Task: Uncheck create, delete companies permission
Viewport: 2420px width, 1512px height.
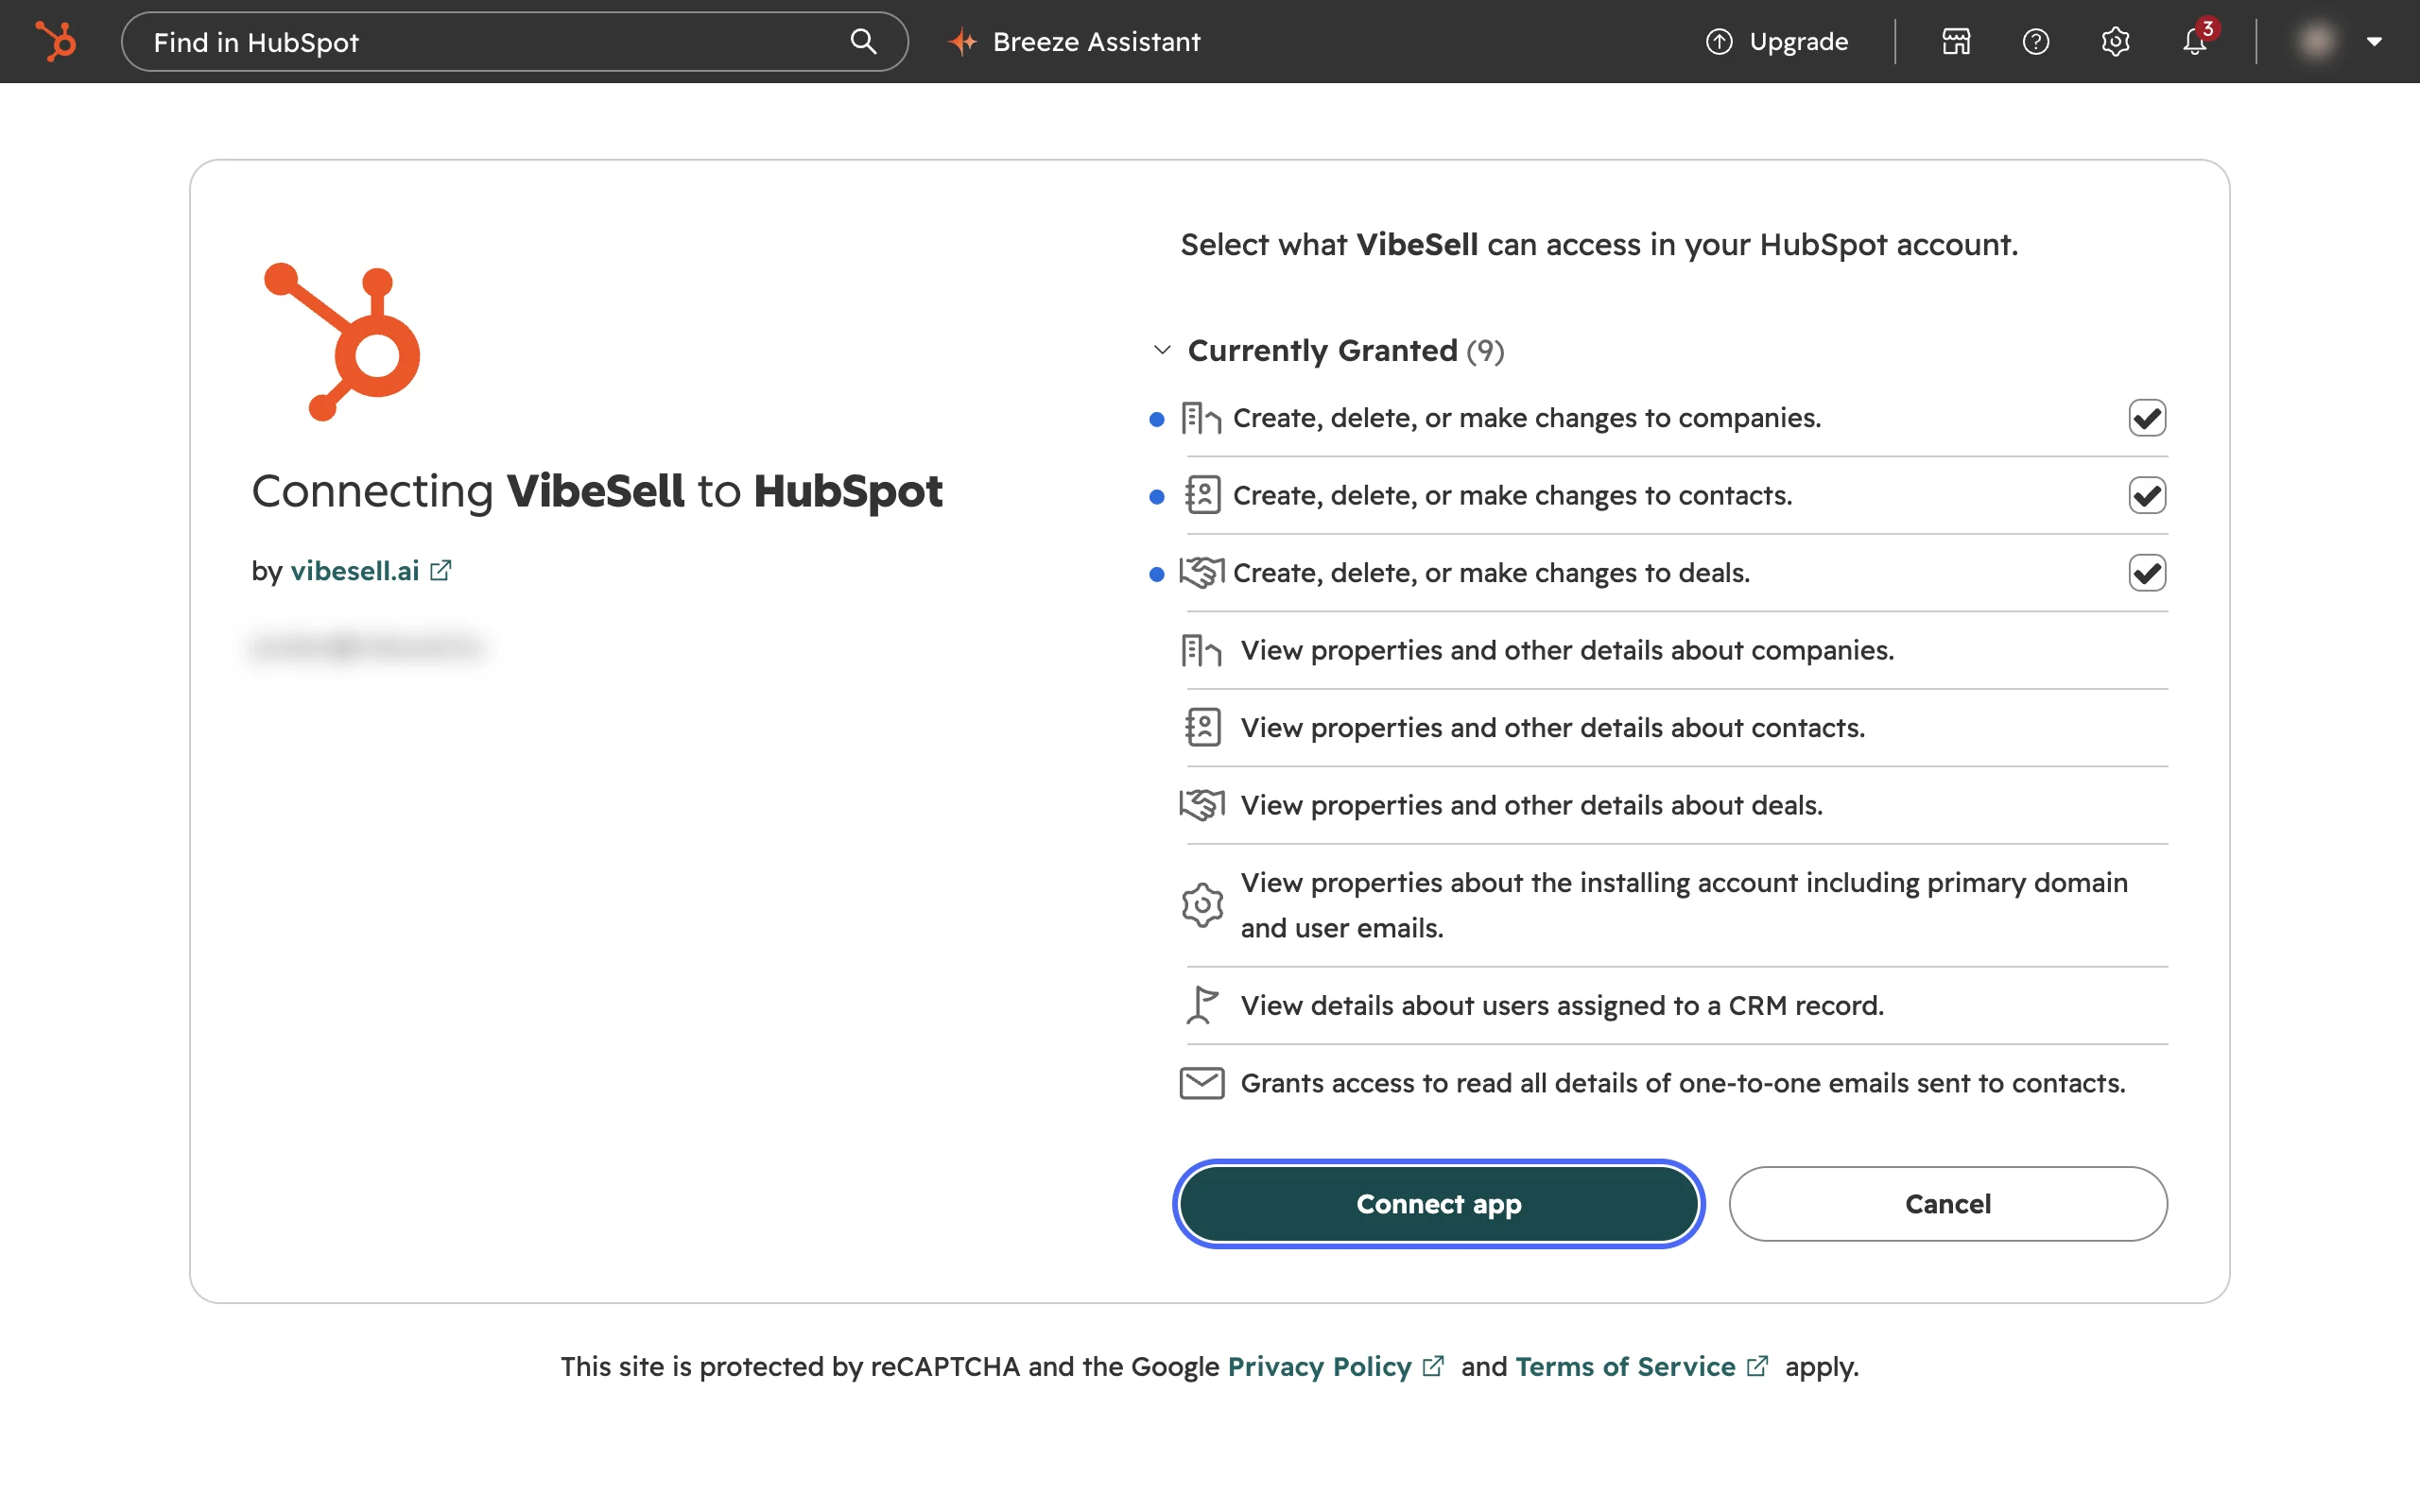Action: [x=2147, y=418]
